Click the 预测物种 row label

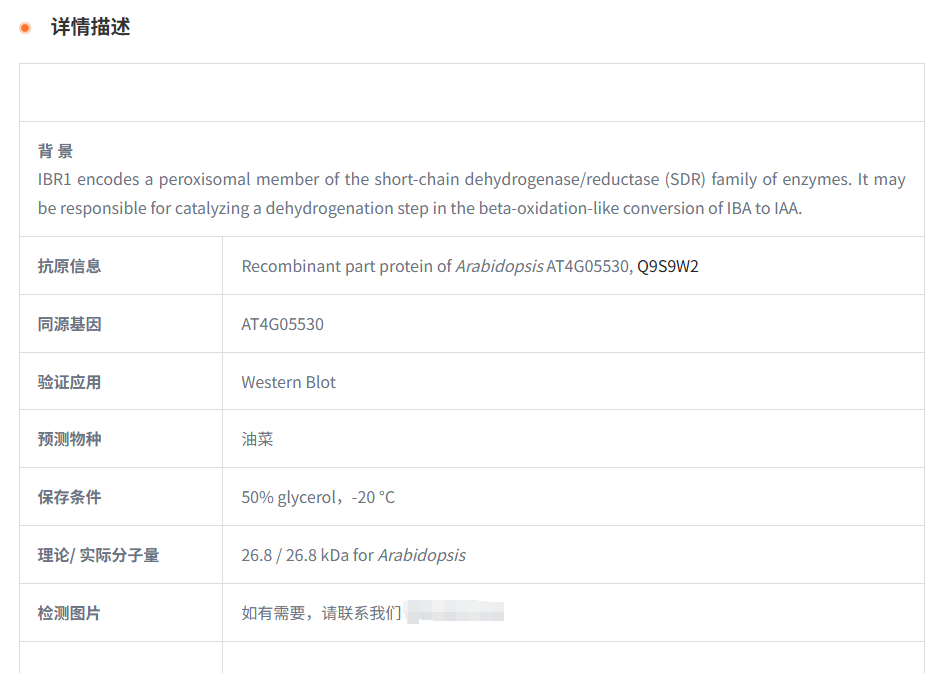pos(69,439)
